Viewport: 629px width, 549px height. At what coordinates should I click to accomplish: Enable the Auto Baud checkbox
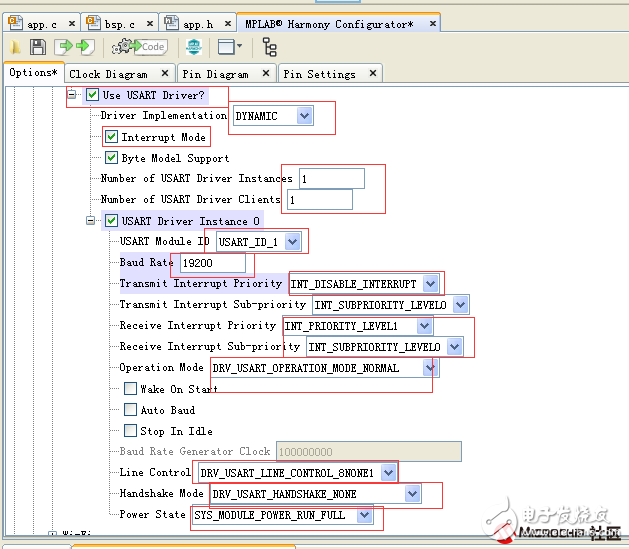click(131, 410)
